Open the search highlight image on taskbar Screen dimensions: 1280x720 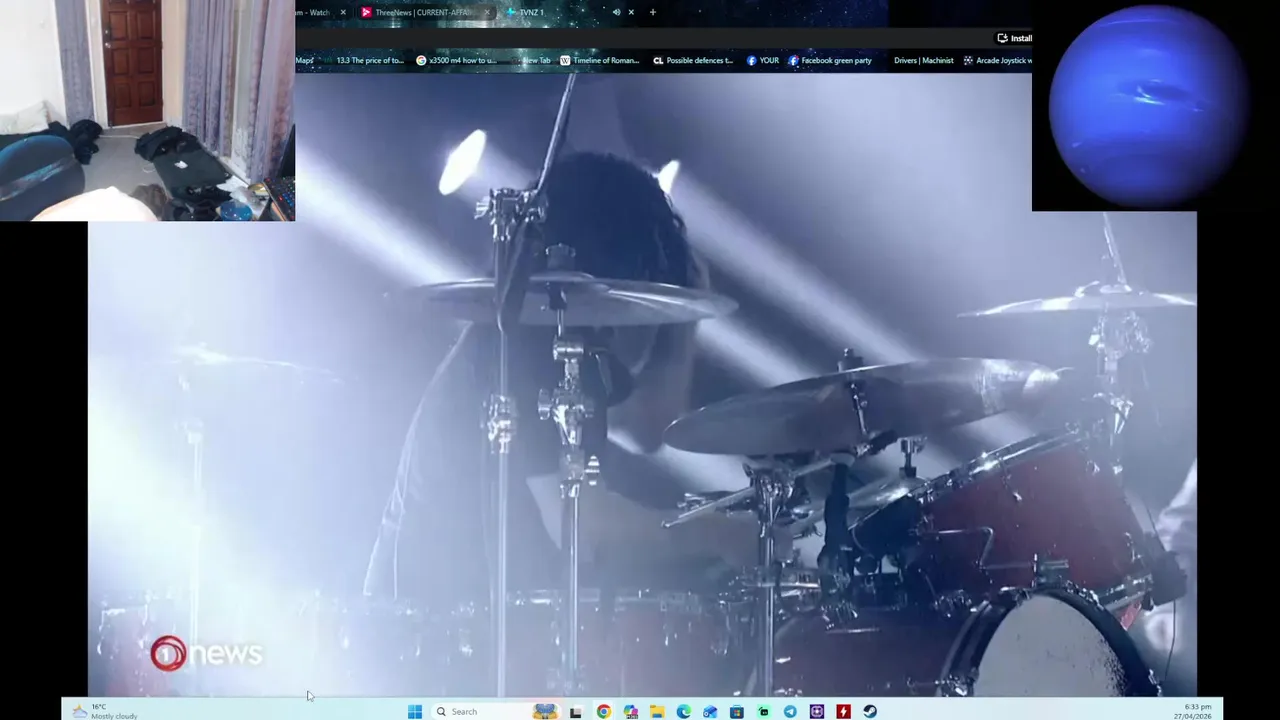[x=545, y=711]
